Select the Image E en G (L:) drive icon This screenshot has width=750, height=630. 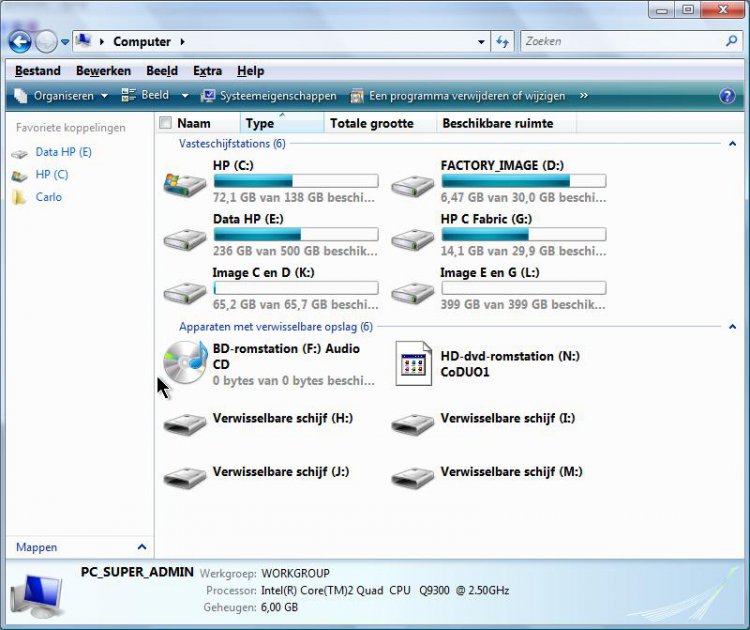[412, 293]
